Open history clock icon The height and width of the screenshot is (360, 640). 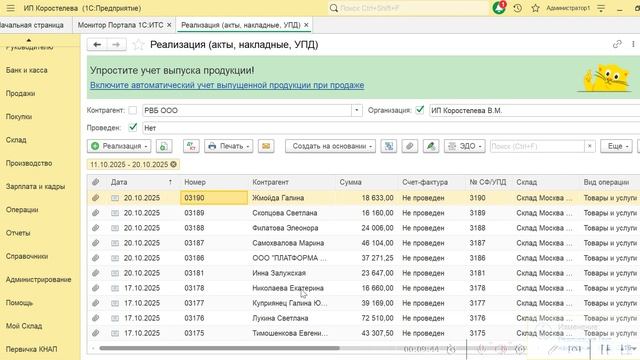518,8
